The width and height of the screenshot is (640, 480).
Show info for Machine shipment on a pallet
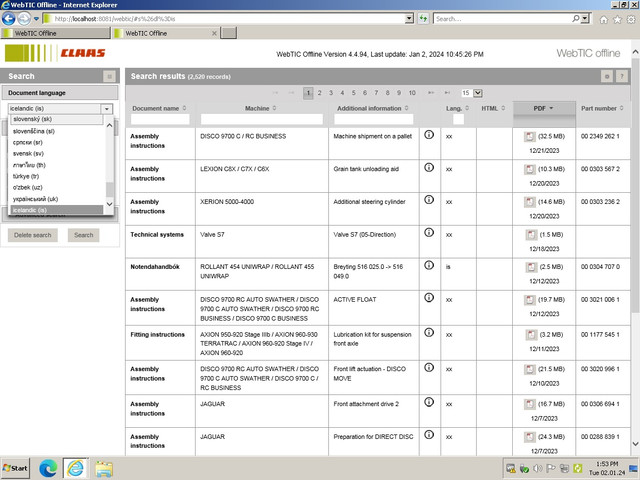(429, 134)
